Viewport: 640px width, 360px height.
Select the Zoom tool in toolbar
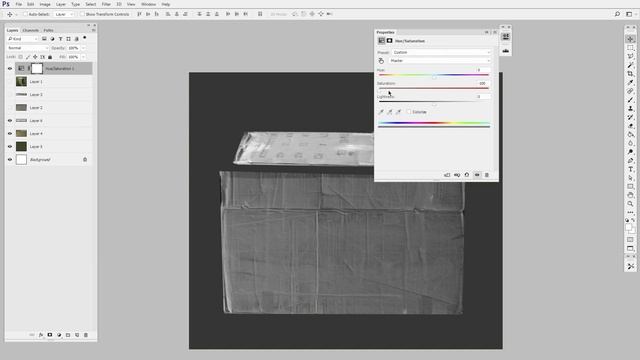tap(631, 204)
